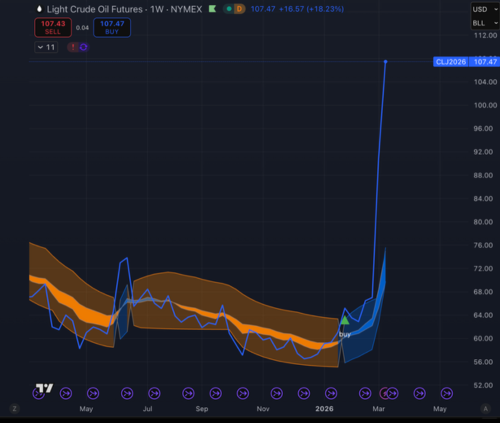Image resolution: width=500 pixels, height=423 pixels.
Task: Click the Mar time axis label
Action: click(379, 409)
